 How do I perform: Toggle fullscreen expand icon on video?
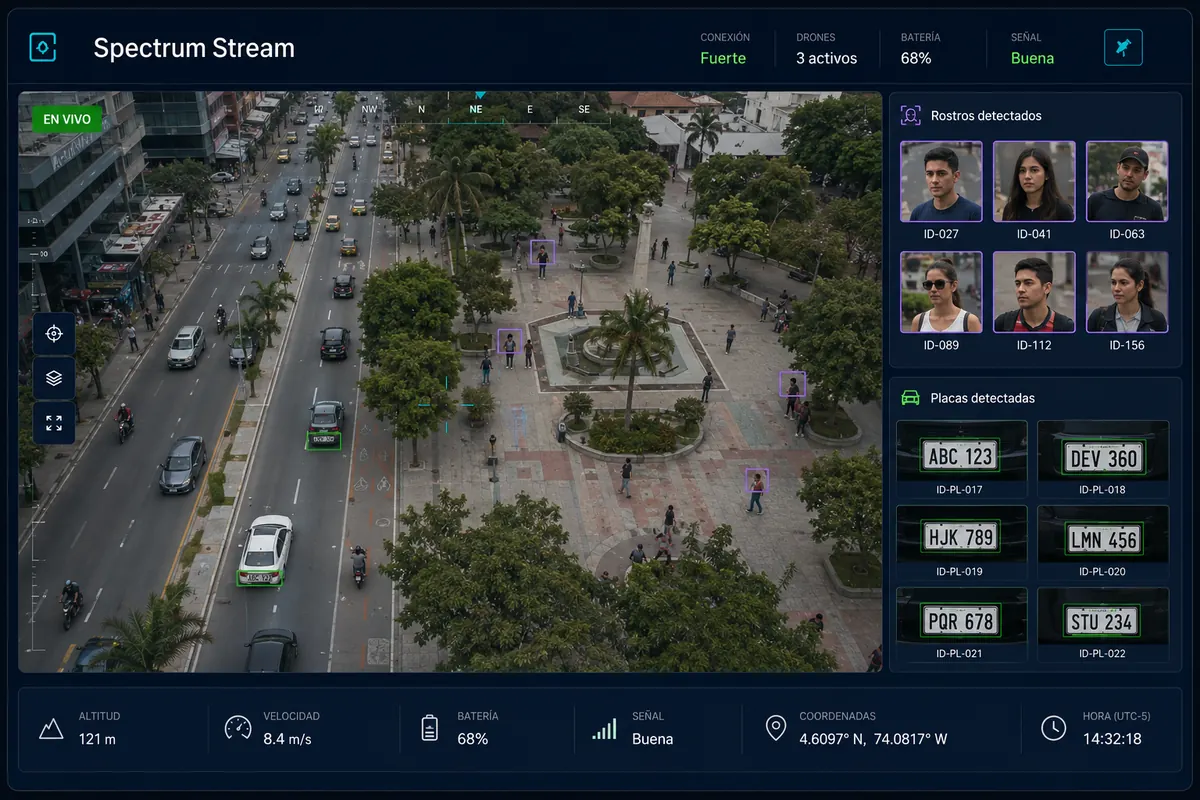(x=54, y=423)
